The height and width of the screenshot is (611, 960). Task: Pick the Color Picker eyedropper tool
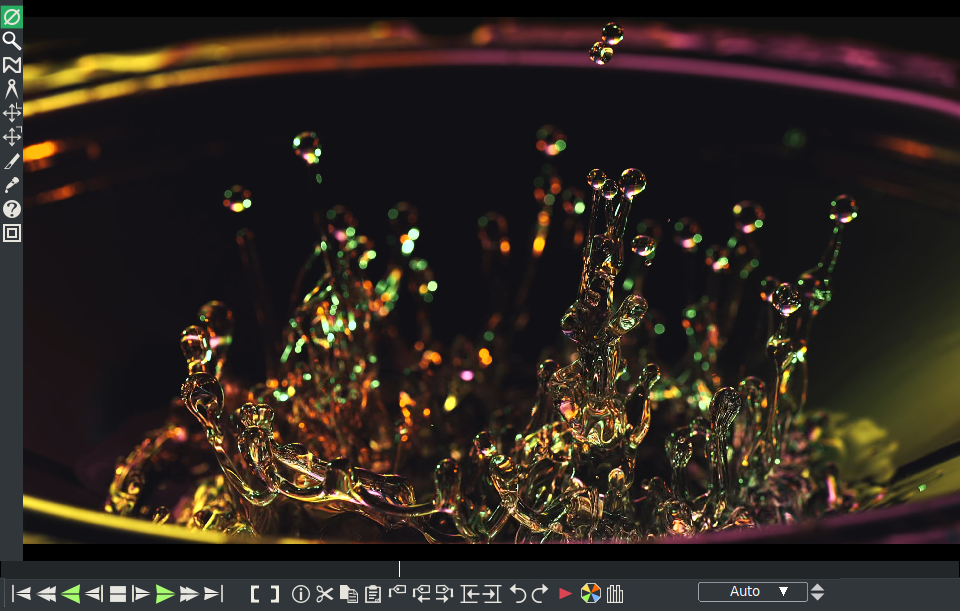coord(12,184)
